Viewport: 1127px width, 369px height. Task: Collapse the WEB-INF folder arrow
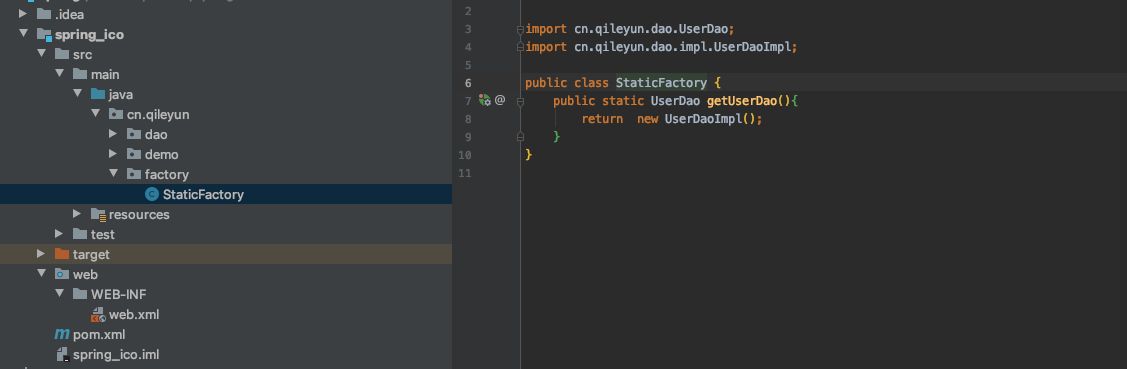tap(59, 294)
